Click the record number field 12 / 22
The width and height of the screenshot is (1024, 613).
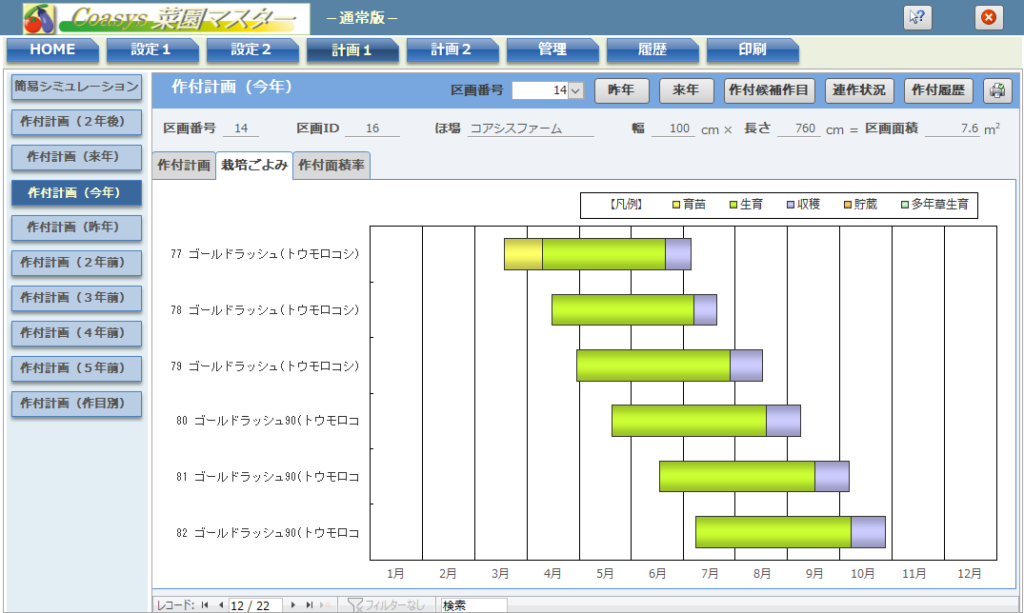pos(255,606)
